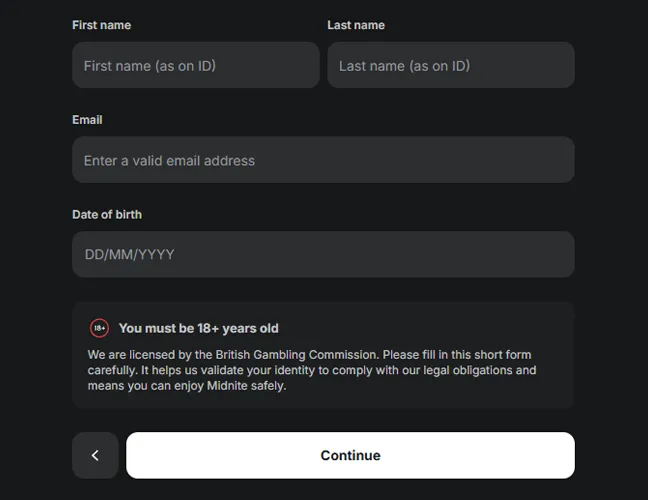The height and width of the screenshot is (500, 648).
Task: Click the Last name text box
Action: pyautogui.click(x=451, y=66)
